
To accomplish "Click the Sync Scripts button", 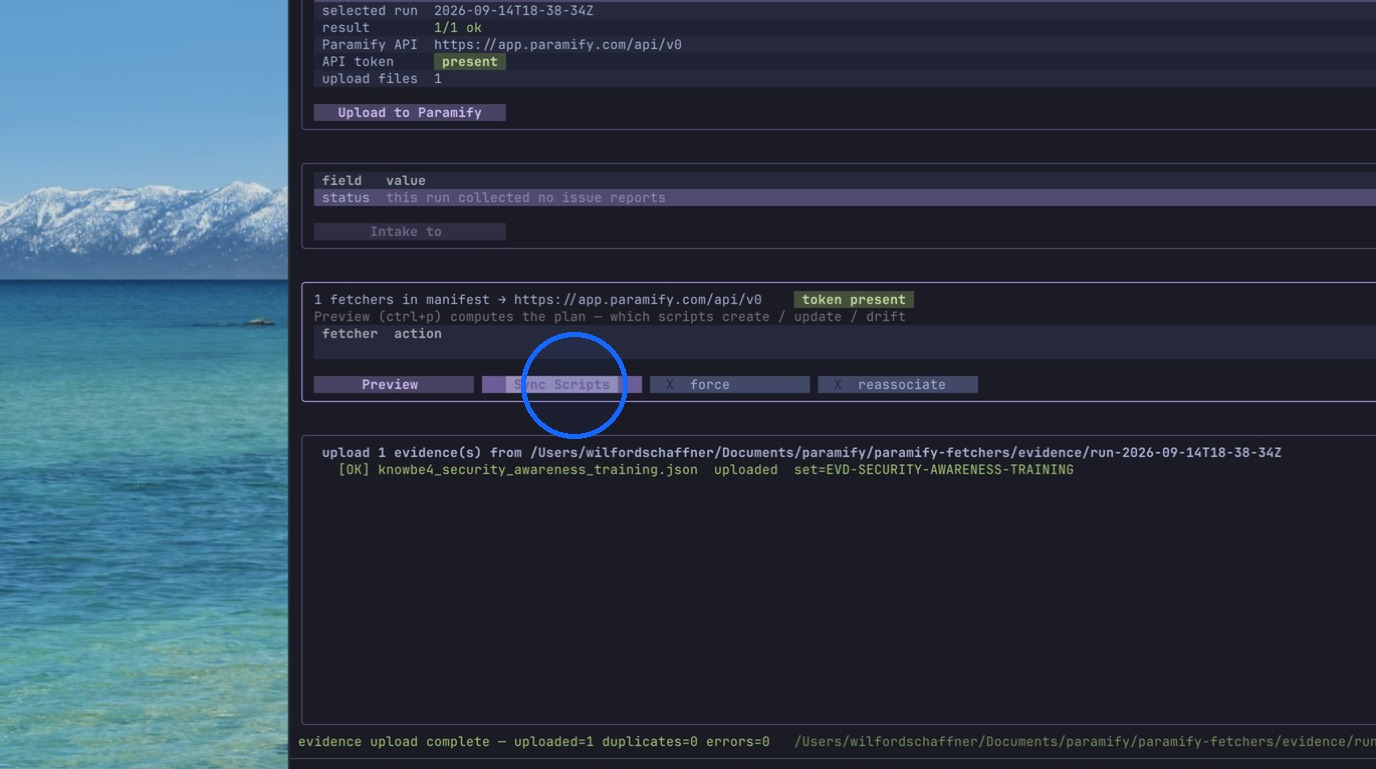I will [562, 385].
